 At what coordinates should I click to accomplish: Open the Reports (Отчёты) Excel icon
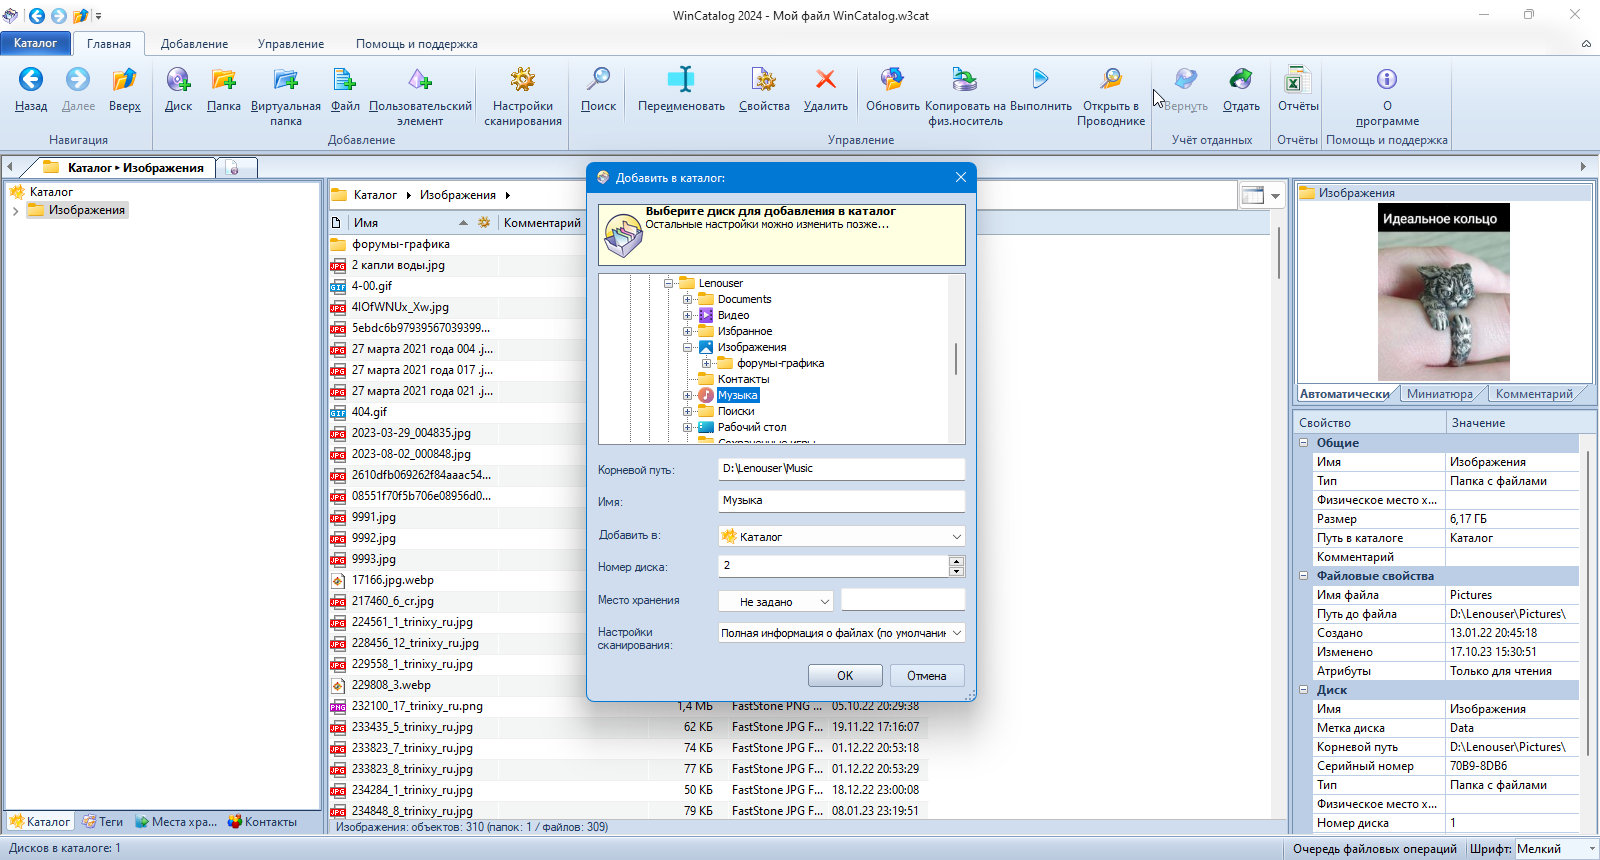point(1298,80)
